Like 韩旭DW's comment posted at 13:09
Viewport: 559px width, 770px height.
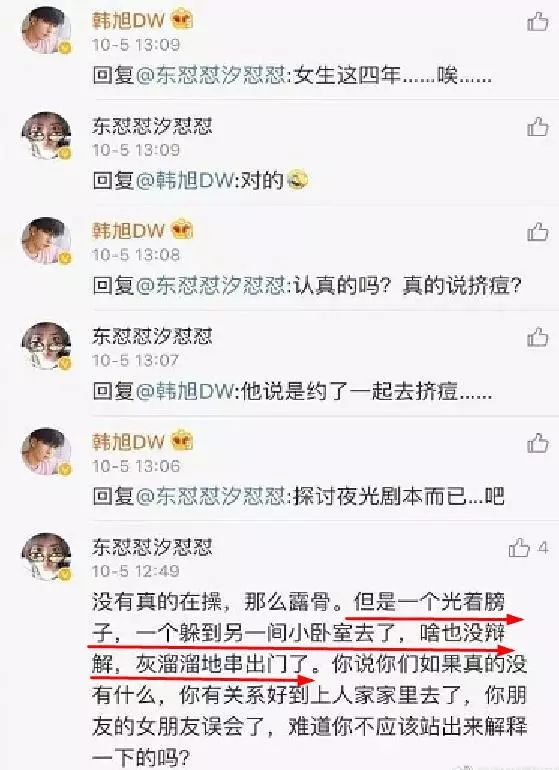pos(537,22)
